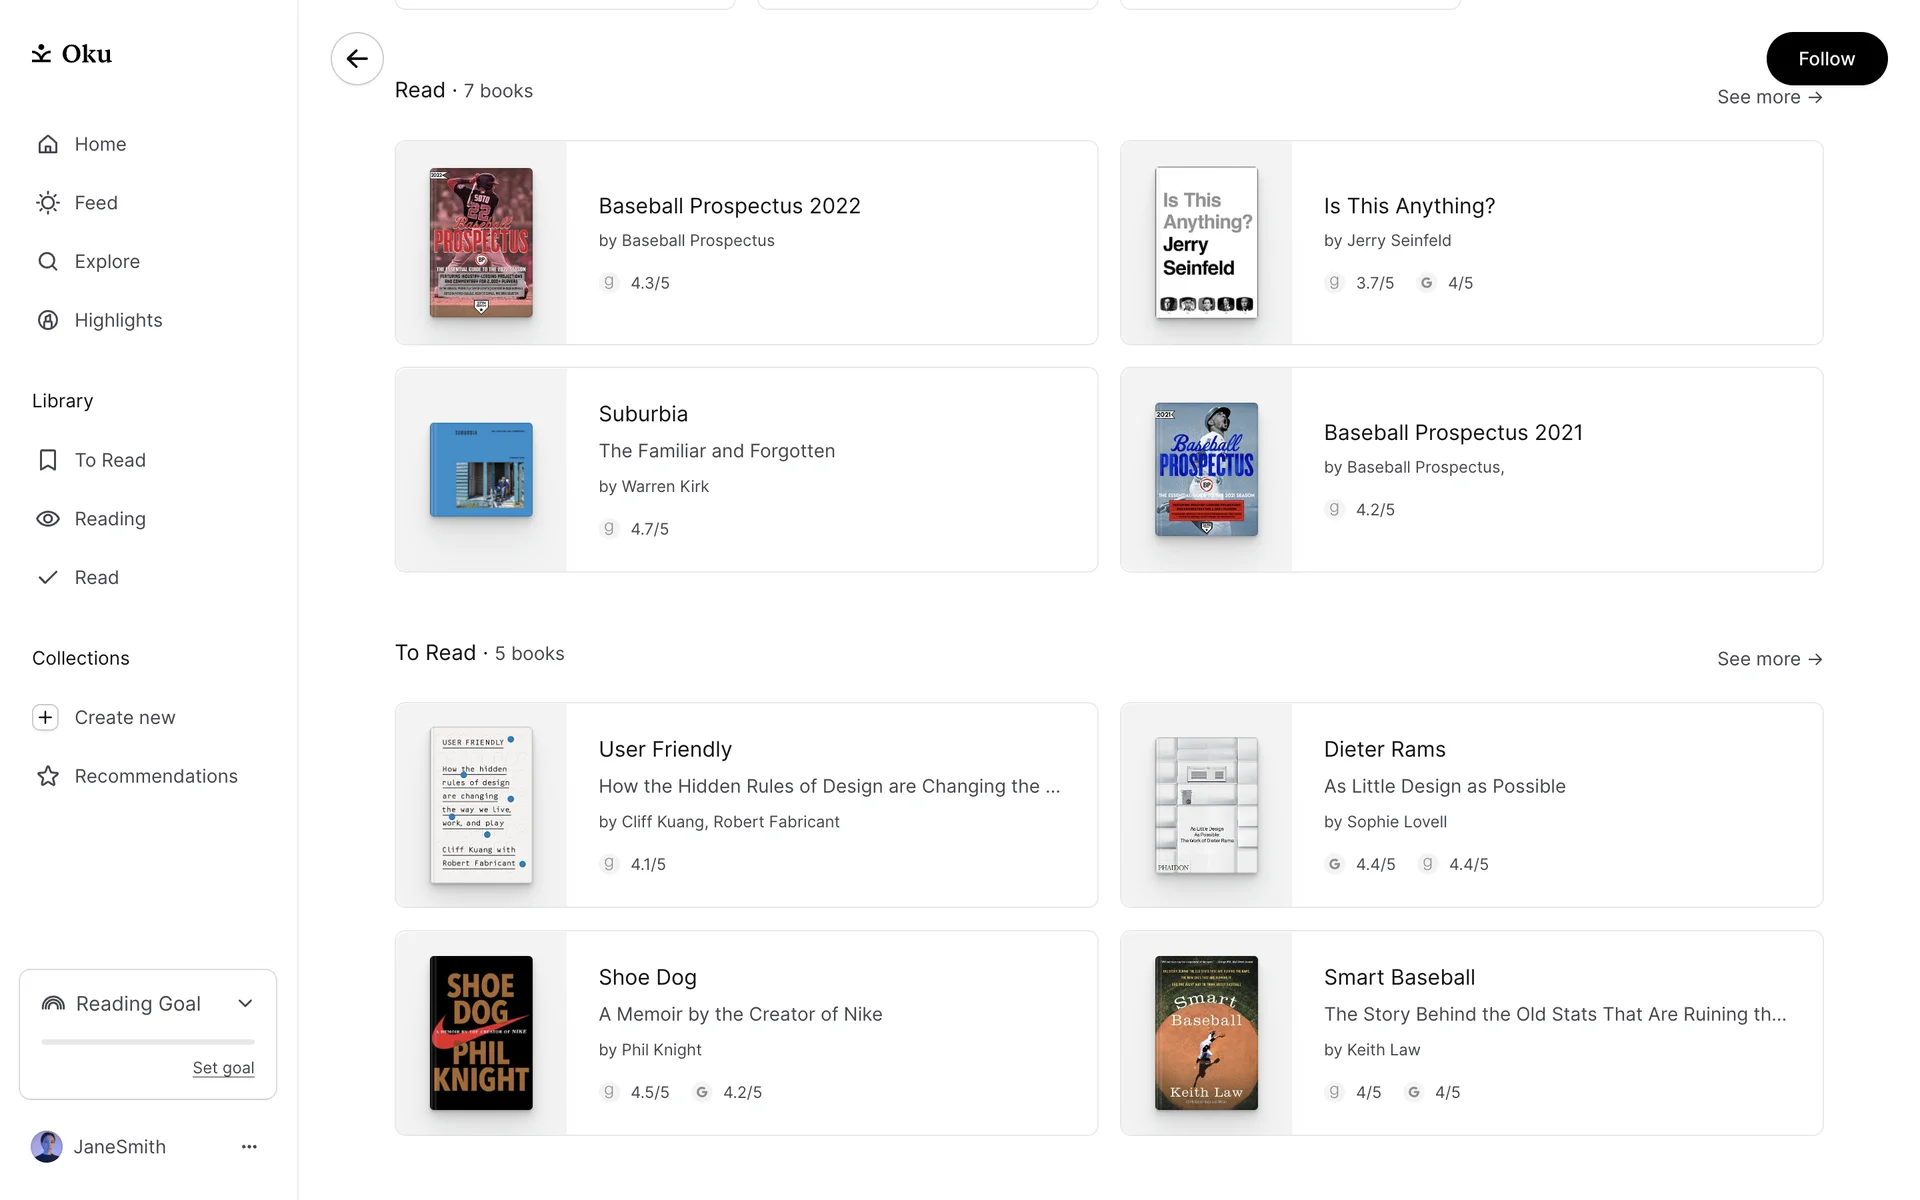Open the Explore search page
The image size is (1920, 1200).
[106, 262]
